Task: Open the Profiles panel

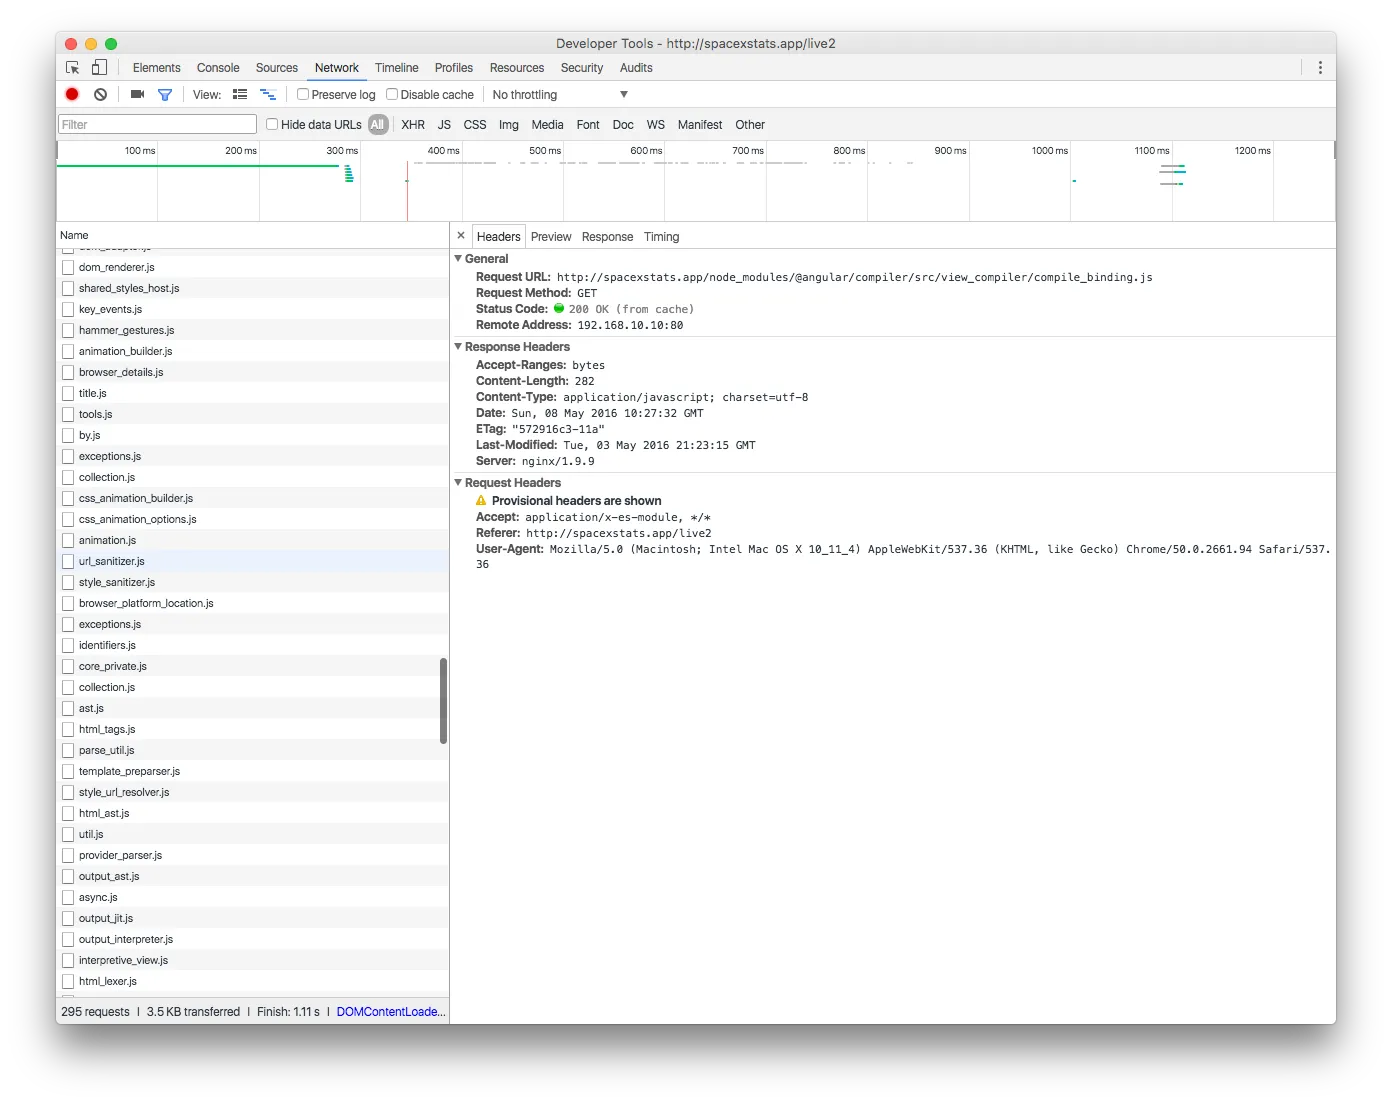Action: coord(454,68)
